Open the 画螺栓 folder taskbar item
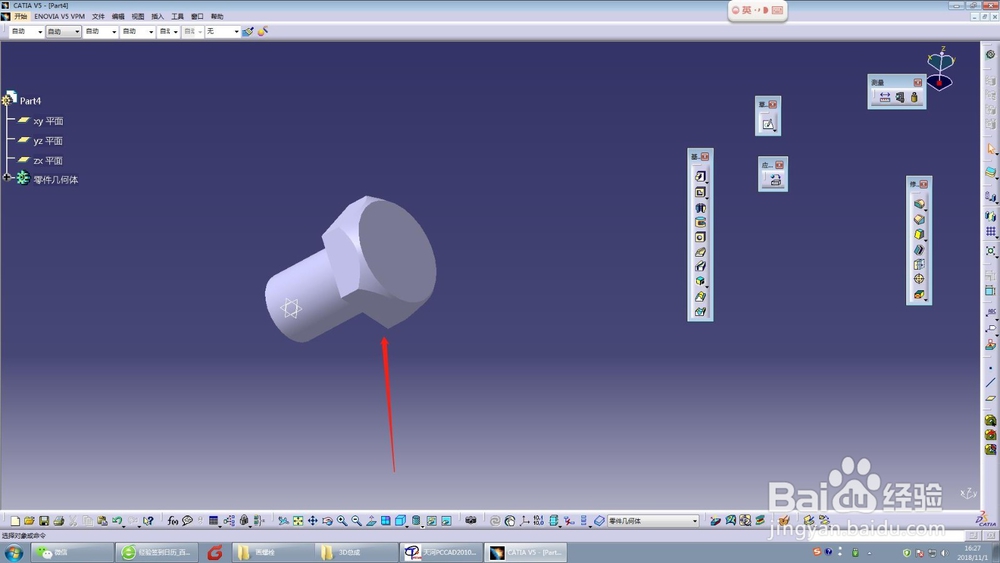The height and width of the screenshot is (563, 1000). coord(272,552)
